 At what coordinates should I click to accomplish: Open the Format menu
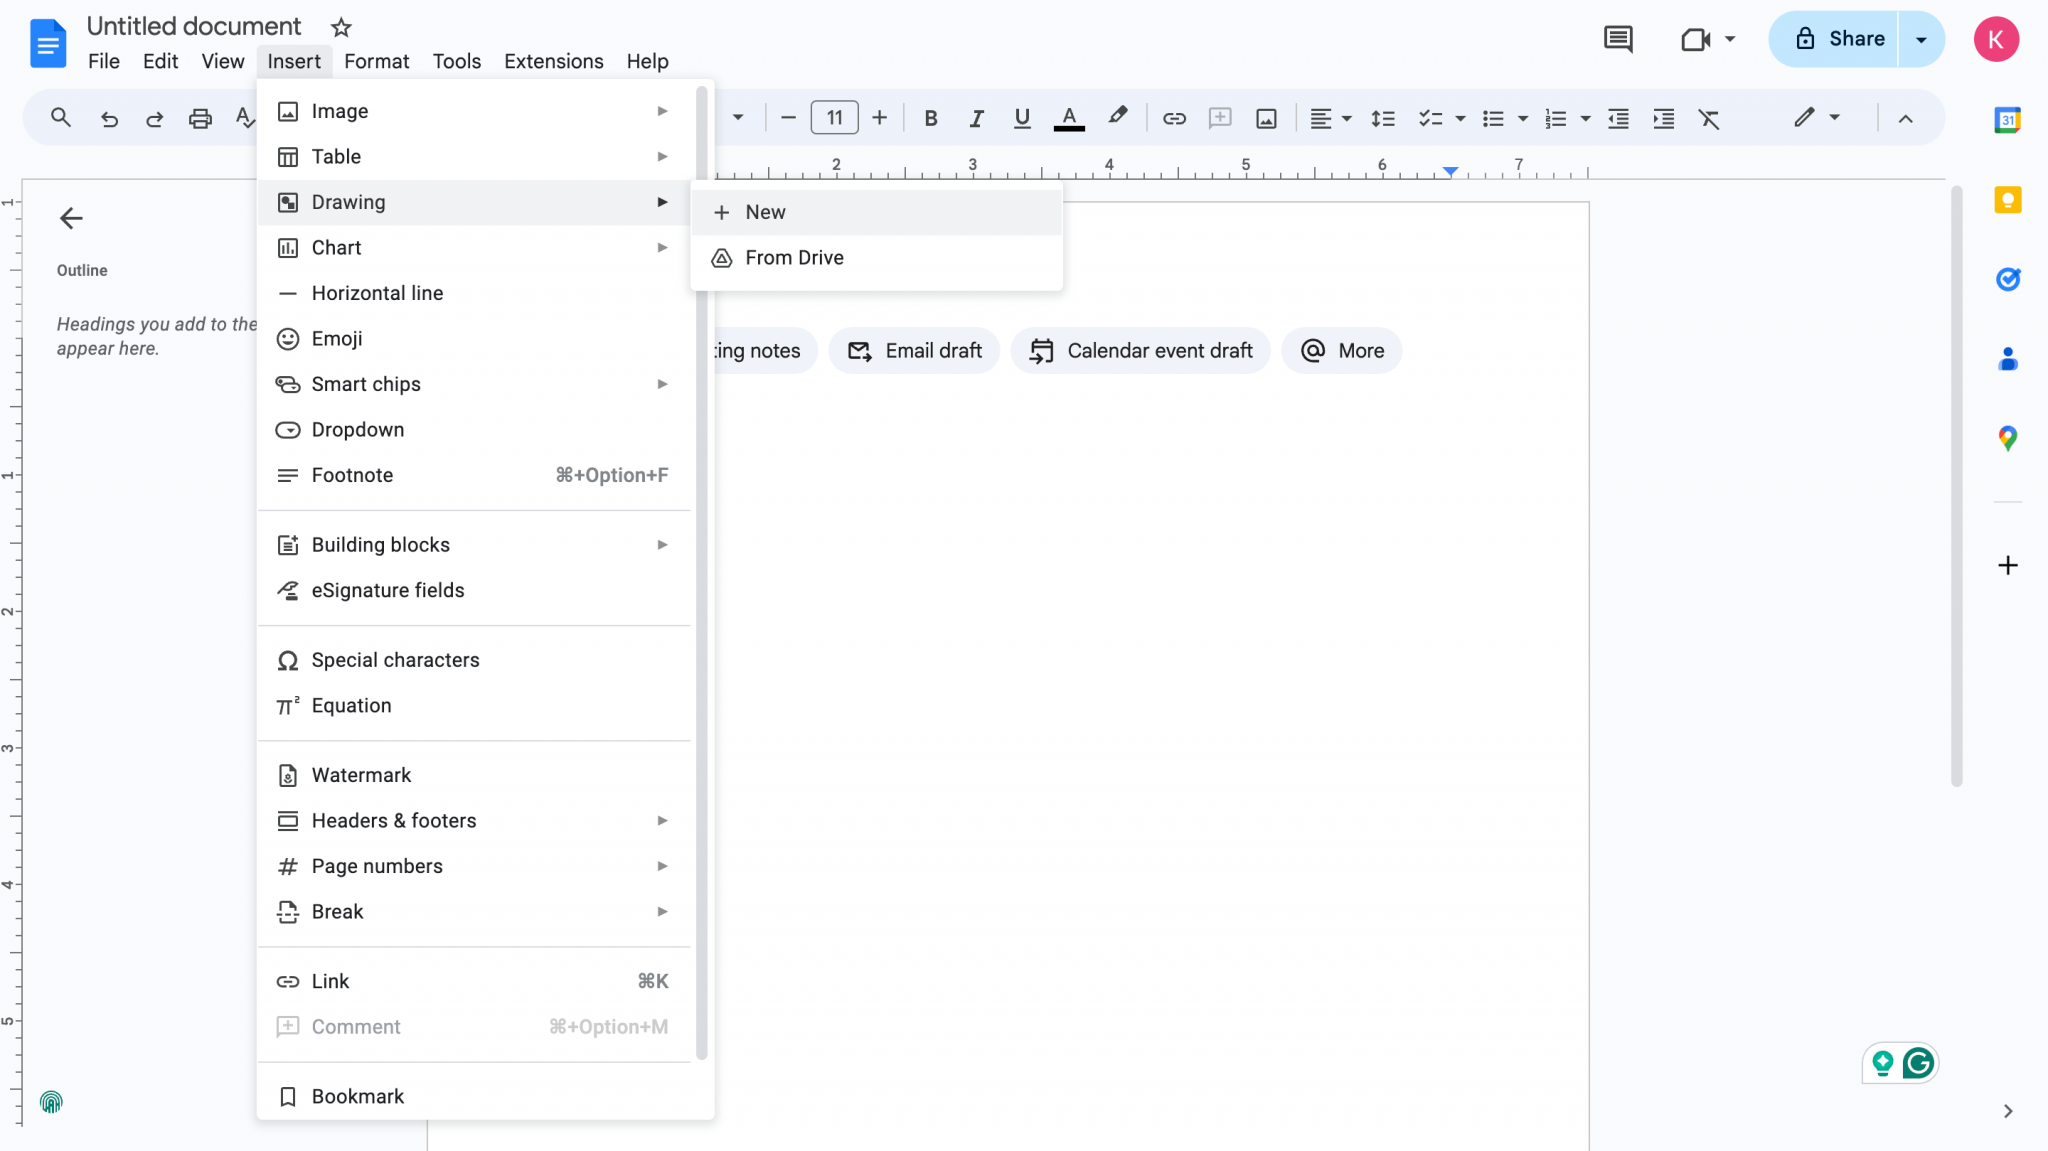[376, 61]
